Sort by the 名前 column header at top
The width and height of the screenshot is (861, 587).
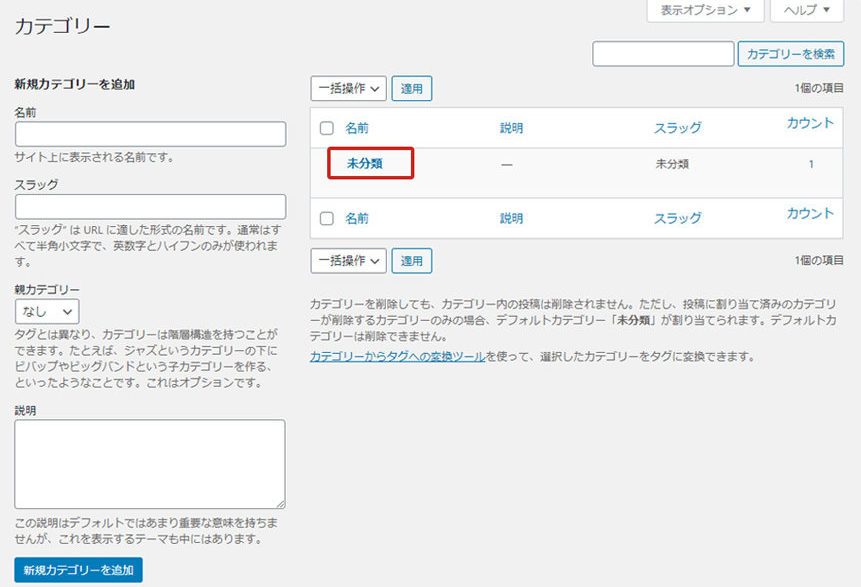[x=357, y=128]
